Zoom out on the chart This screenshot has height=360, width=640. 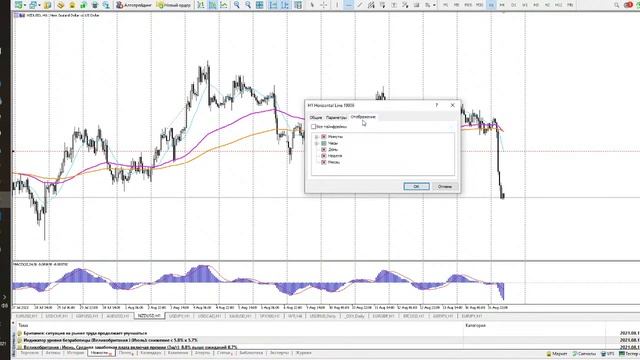coord(248,5)
